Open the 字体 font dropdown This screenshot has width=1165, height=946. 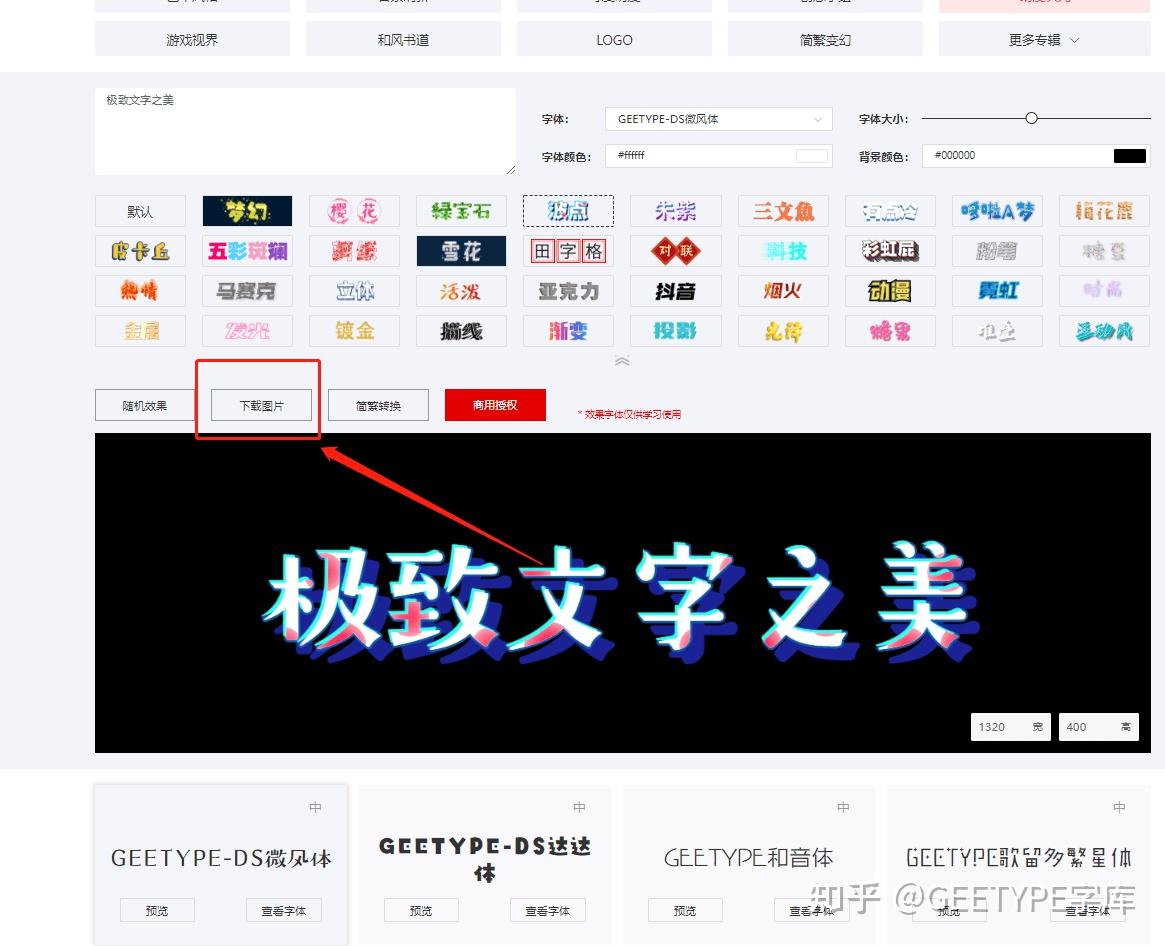718,118
